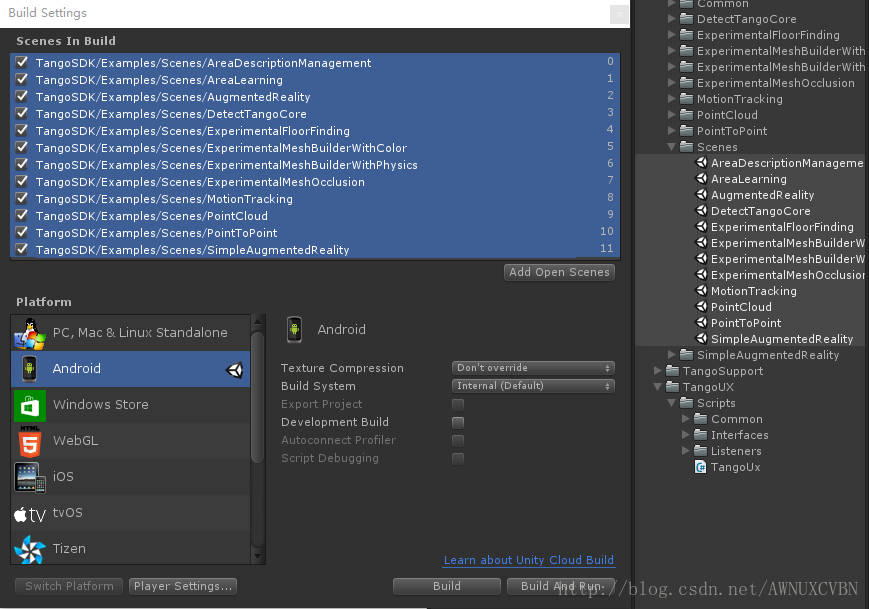Click the WebGL HTML5 icon
The height and width of the screenshot is (609, 869).
pos(30,442)
